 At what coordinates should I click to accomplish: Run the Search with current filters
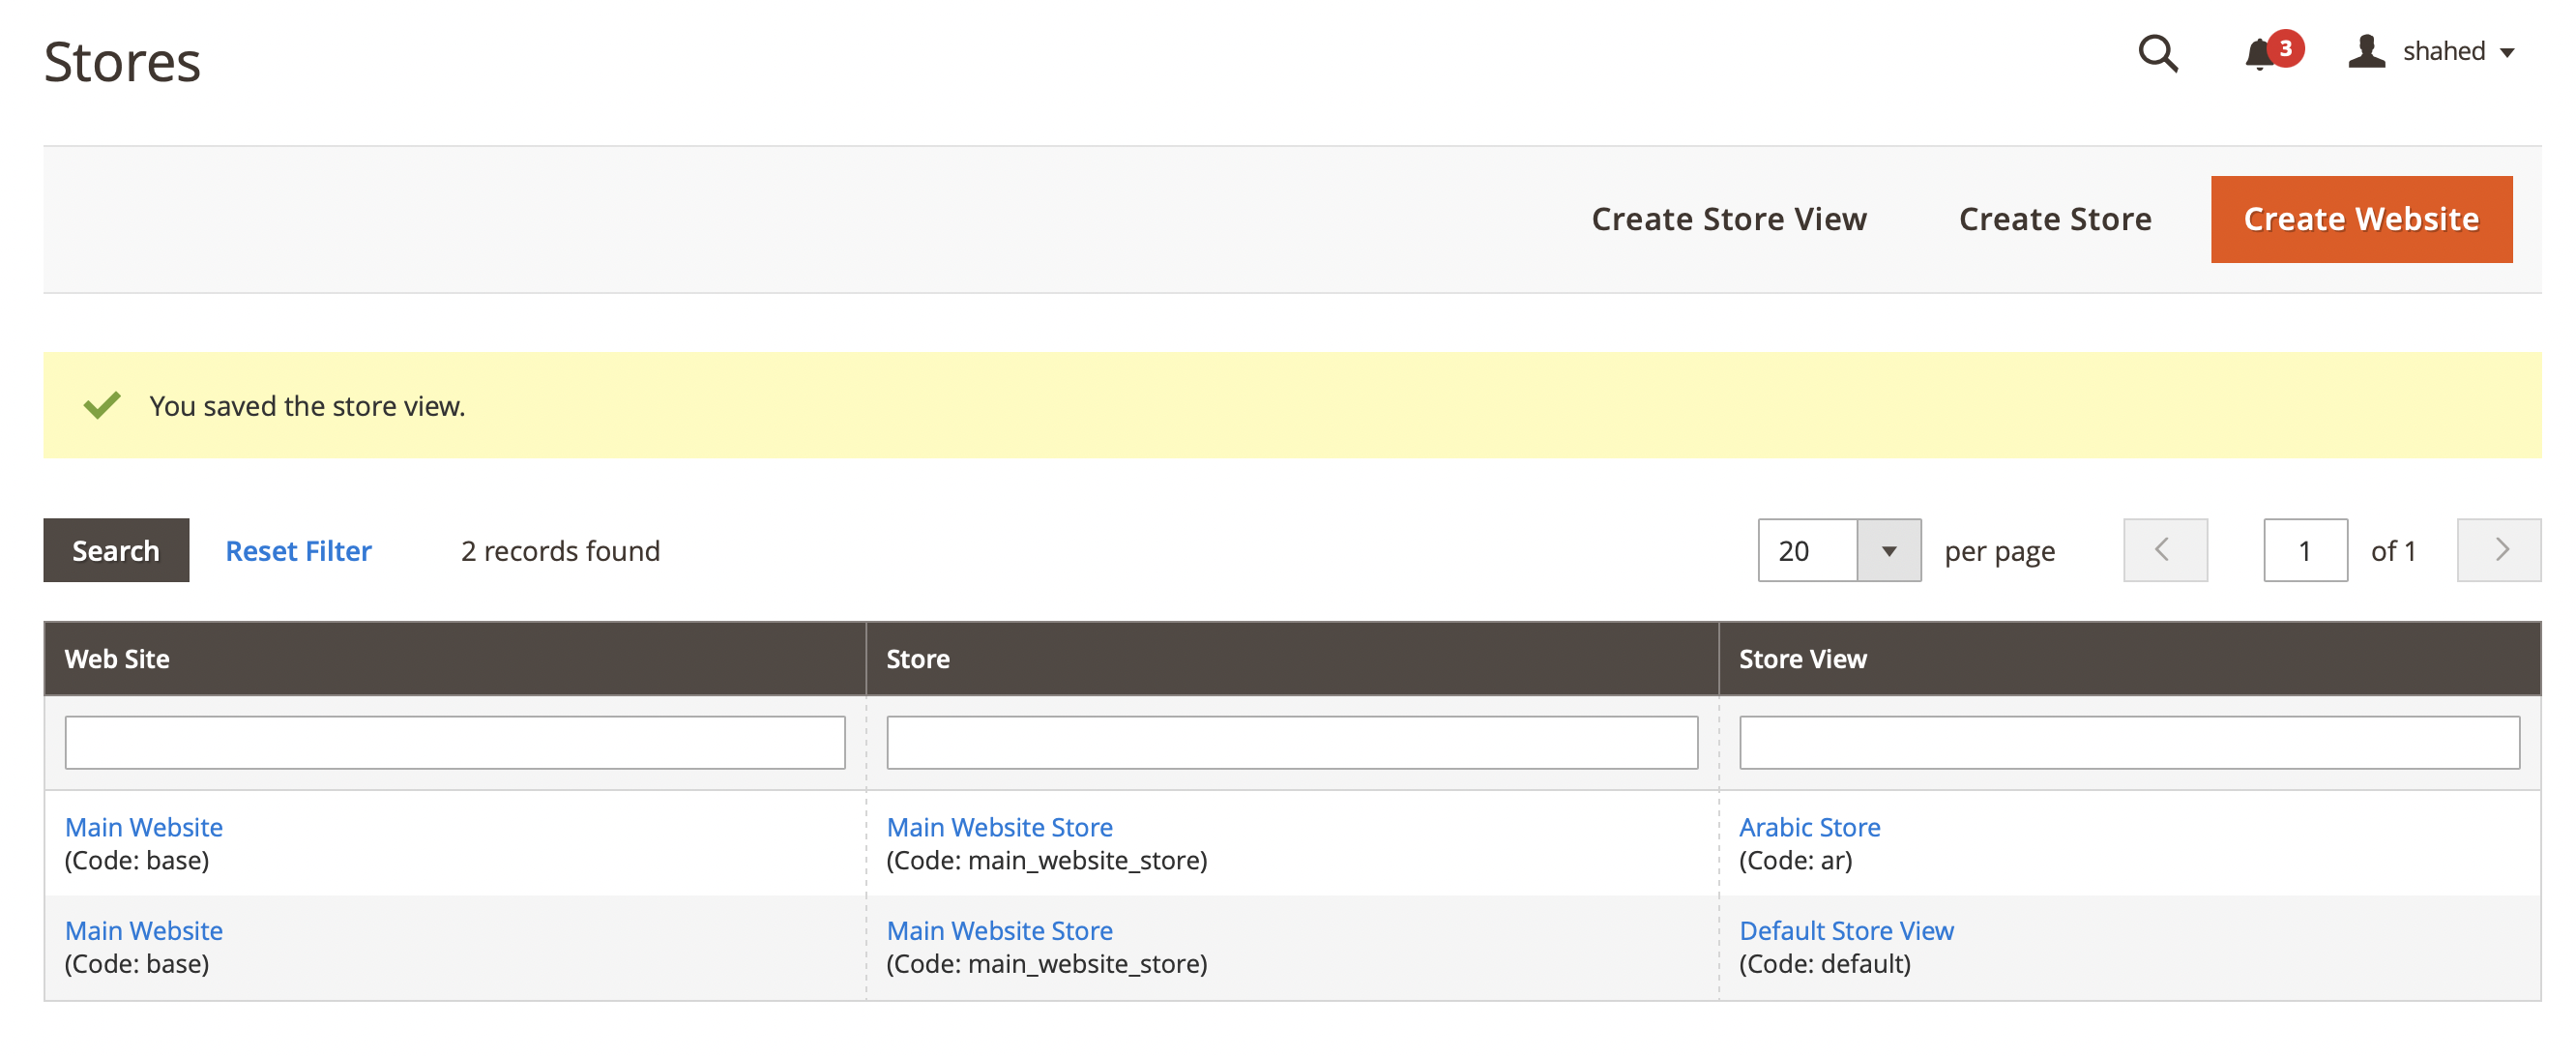click(x=115, y=550)
